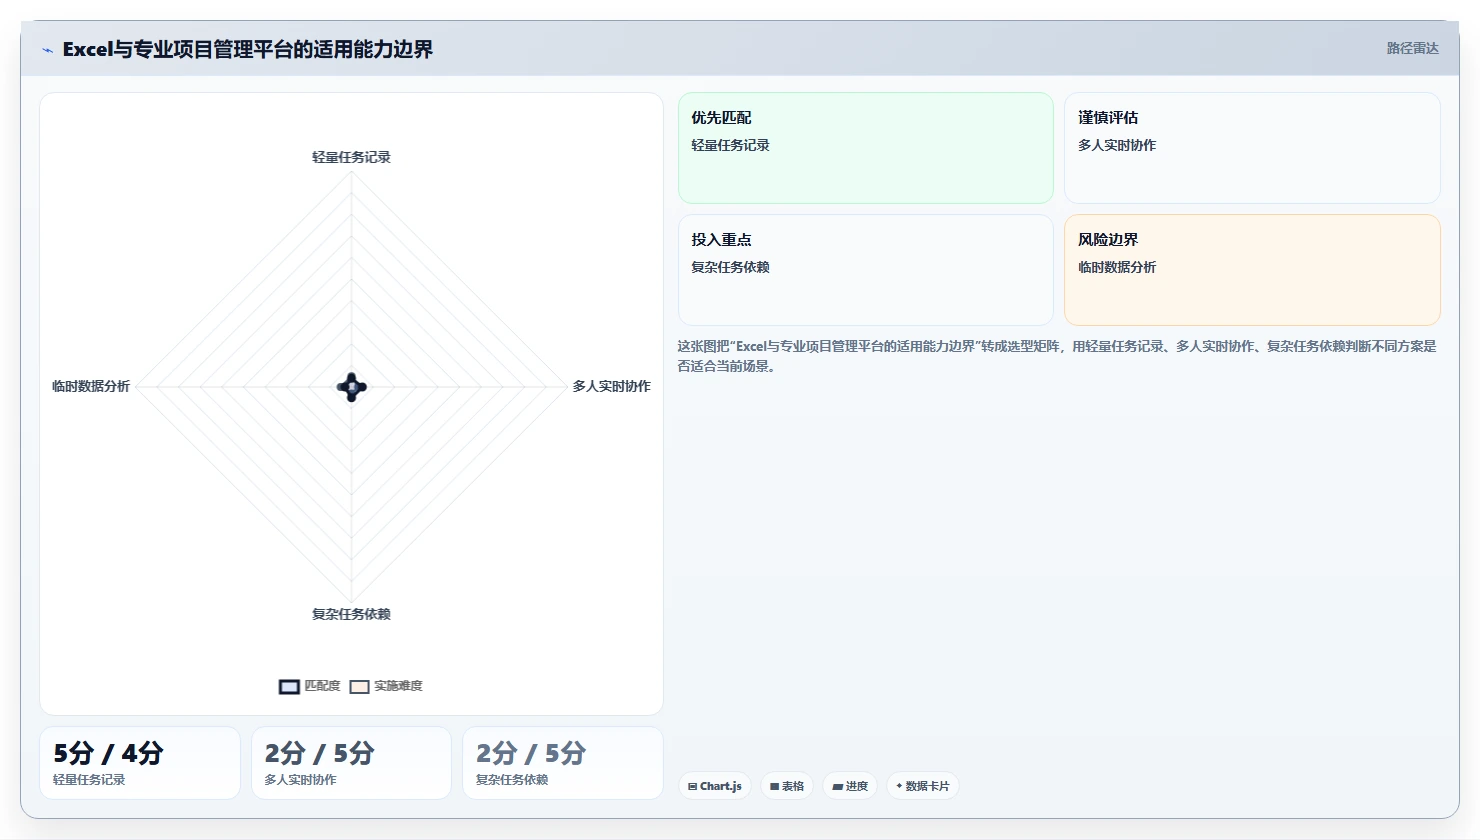
Task: Click the bar icon on 进度 chip
Action: 837,787
